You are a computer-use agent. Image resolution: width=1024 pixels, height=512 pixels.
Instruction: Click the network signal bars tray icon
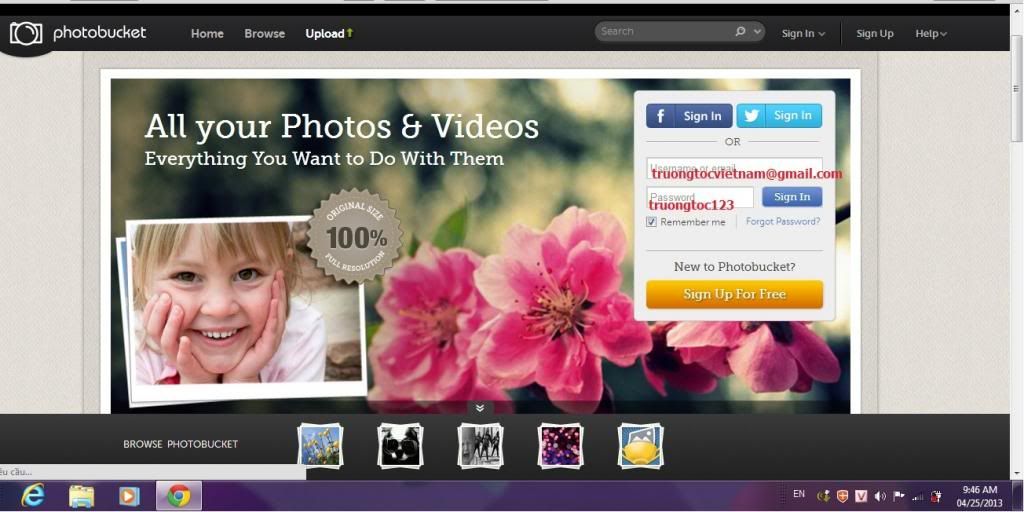[x=918, y=496]
